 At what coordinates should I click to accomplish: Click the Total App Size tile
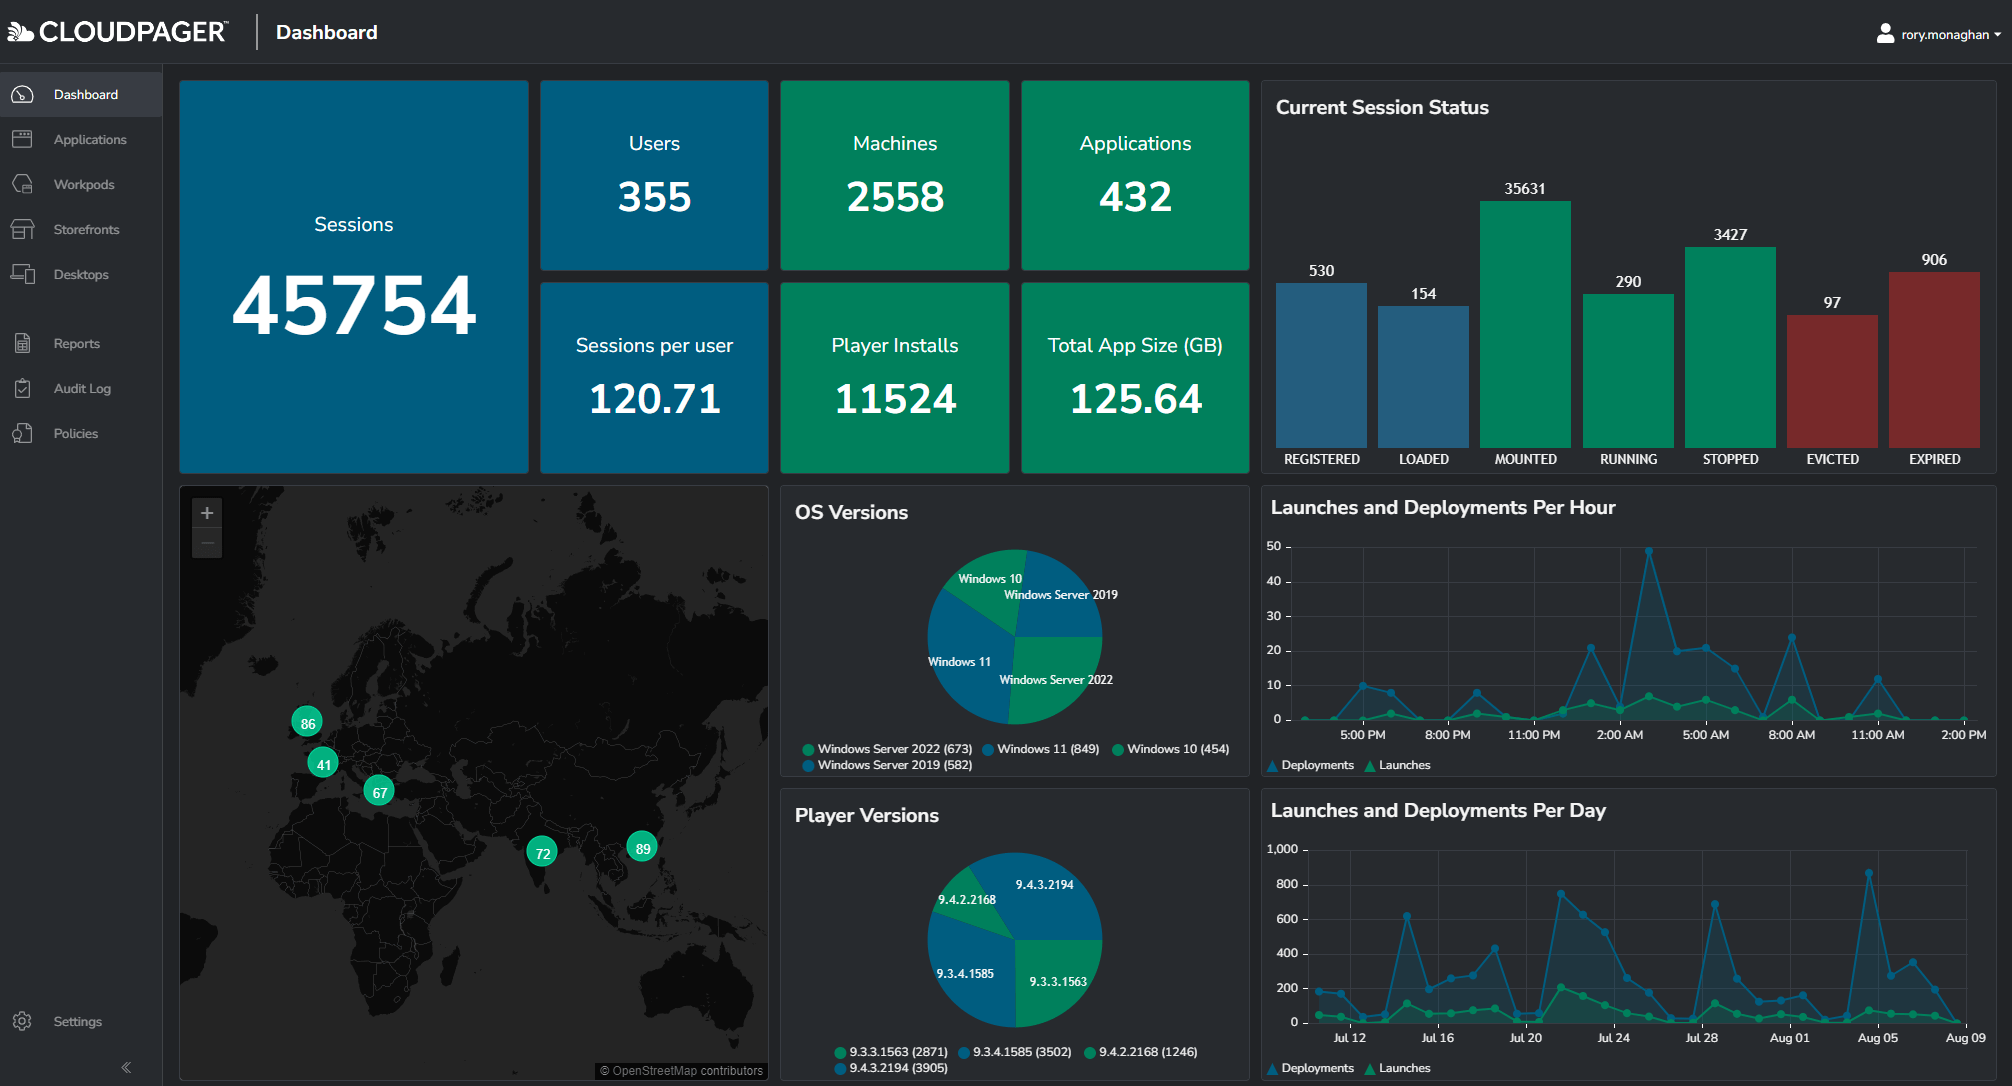[x=1135, y=378]
